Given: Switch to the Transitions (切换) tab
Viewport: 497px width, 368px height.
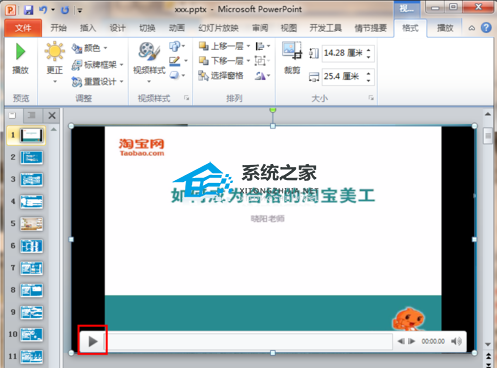Looking at the screenshot, I should click(147, 28).
